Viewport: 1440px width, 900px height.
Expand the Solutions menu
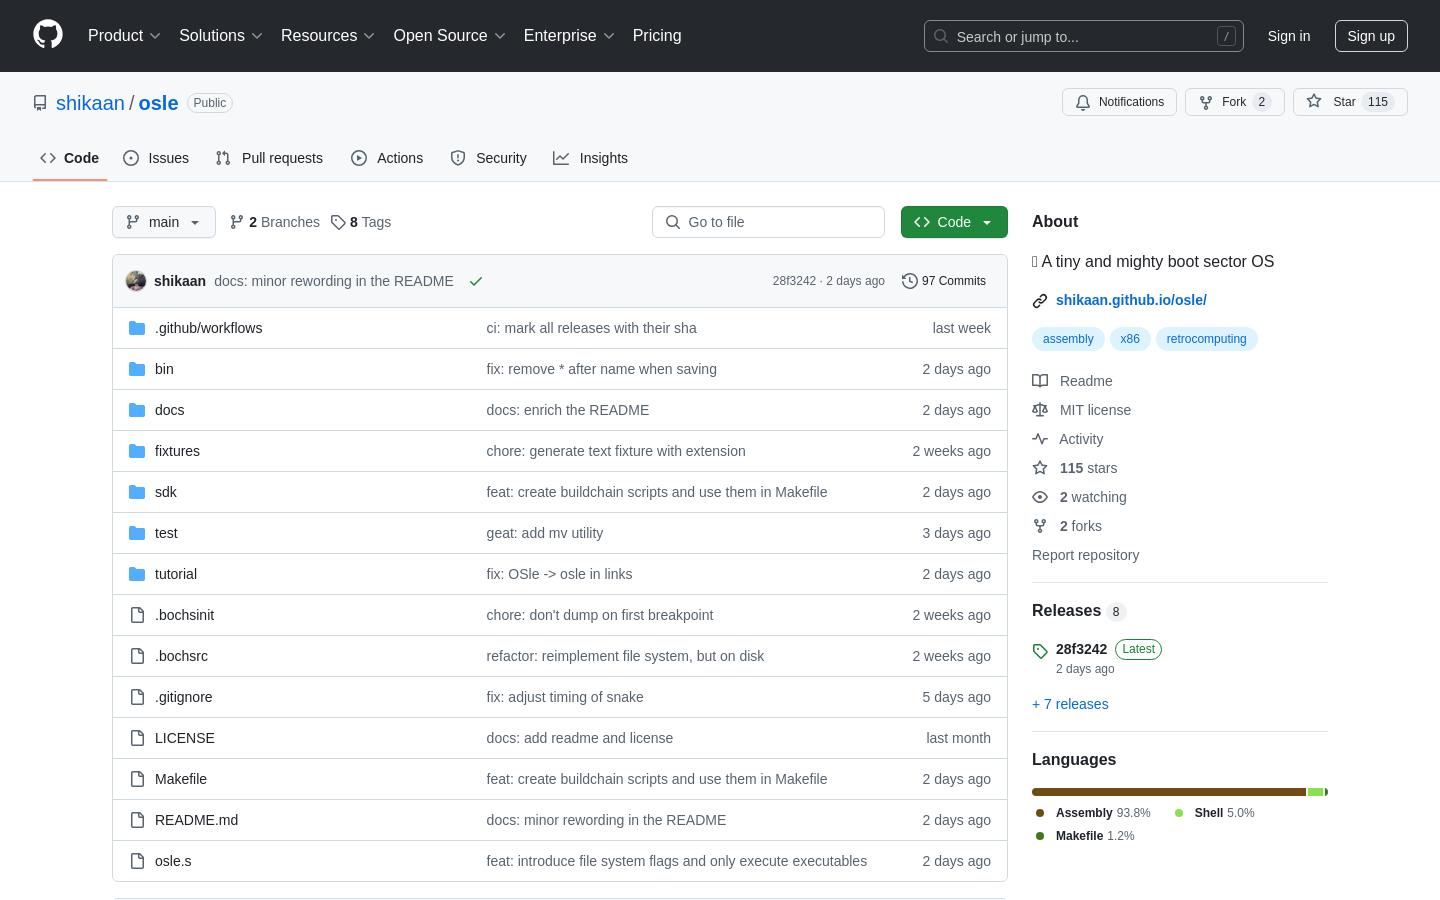221,36
